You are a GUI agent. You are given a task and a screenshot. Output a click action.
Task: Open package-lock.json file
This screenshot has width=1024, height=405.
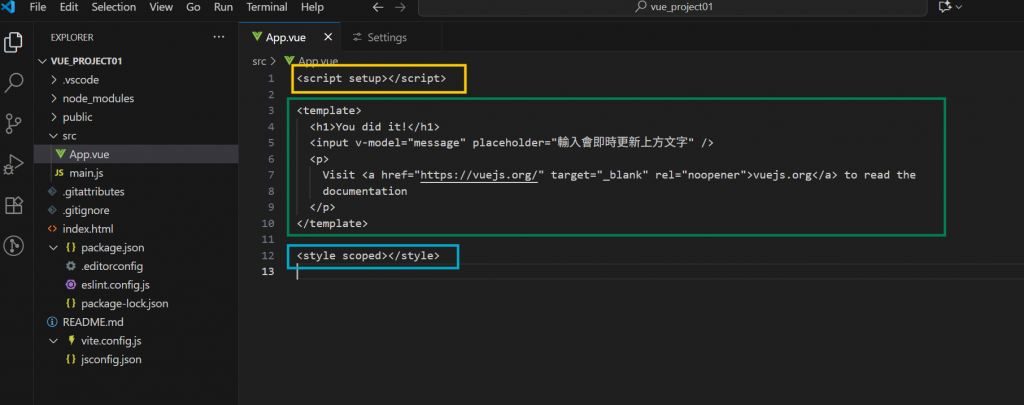coord(136,304)
